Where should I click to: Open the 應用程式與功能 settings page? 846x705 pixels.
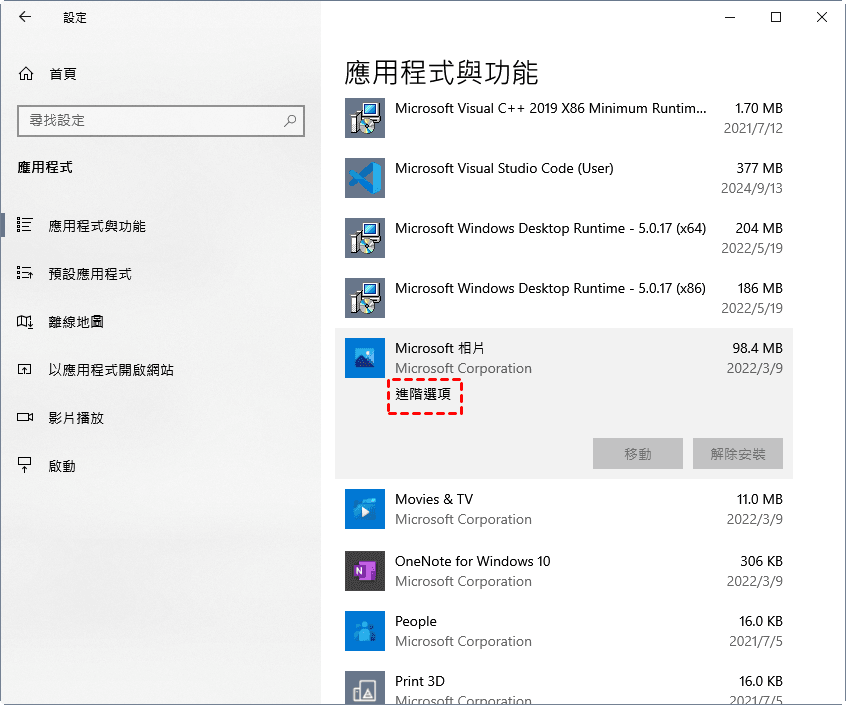pyautogui.click(x=161, y=225)
